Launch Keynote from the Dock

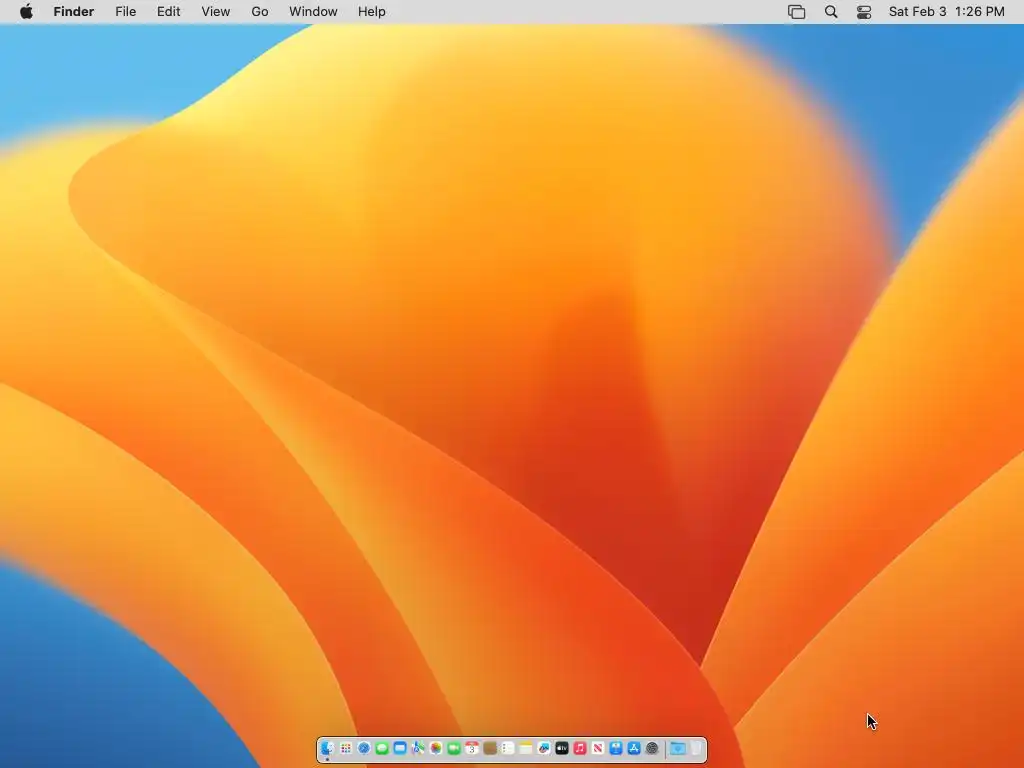616,748
